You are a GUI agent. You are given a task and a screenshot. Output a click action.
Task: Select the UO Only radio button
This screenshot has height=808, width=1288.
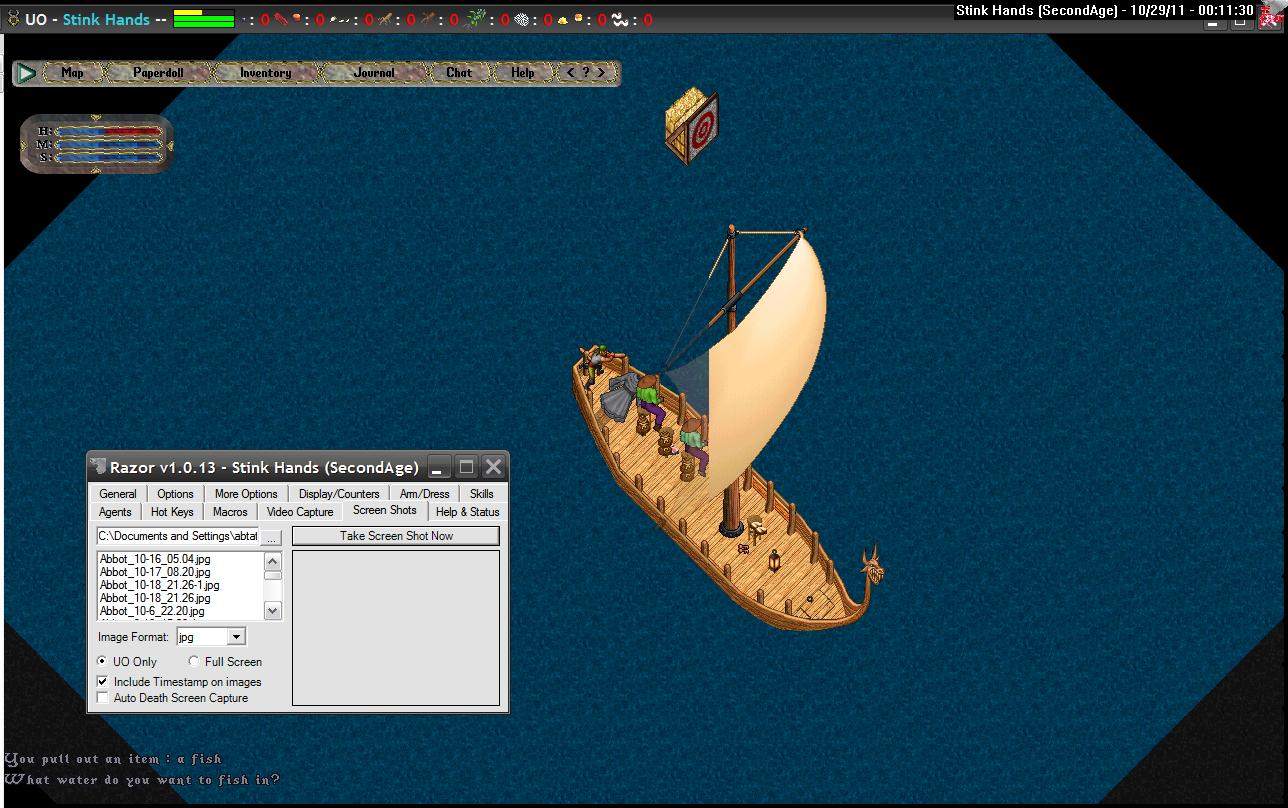103,661
